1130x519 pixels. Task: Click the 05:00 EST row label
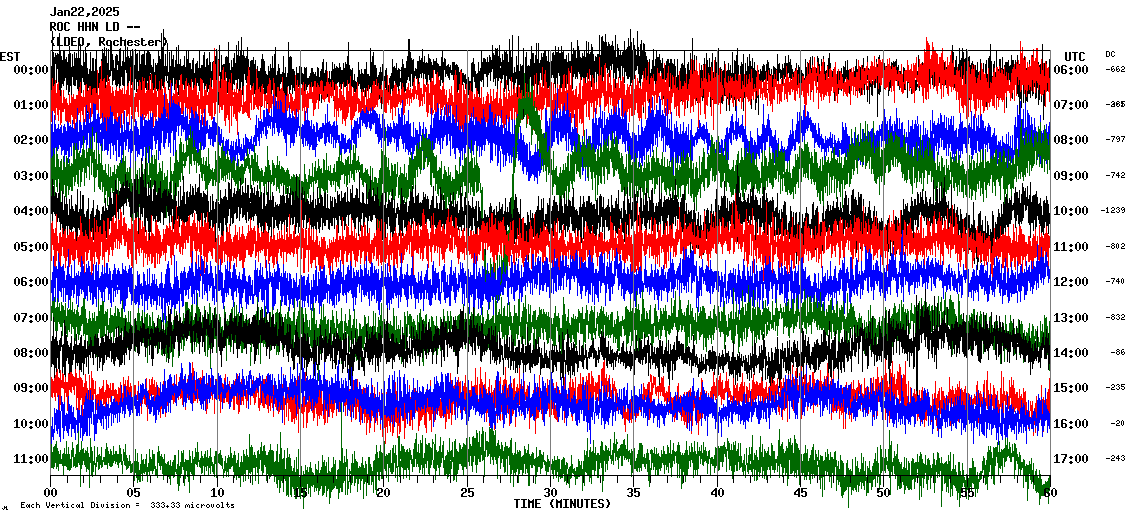click(30, 247)
